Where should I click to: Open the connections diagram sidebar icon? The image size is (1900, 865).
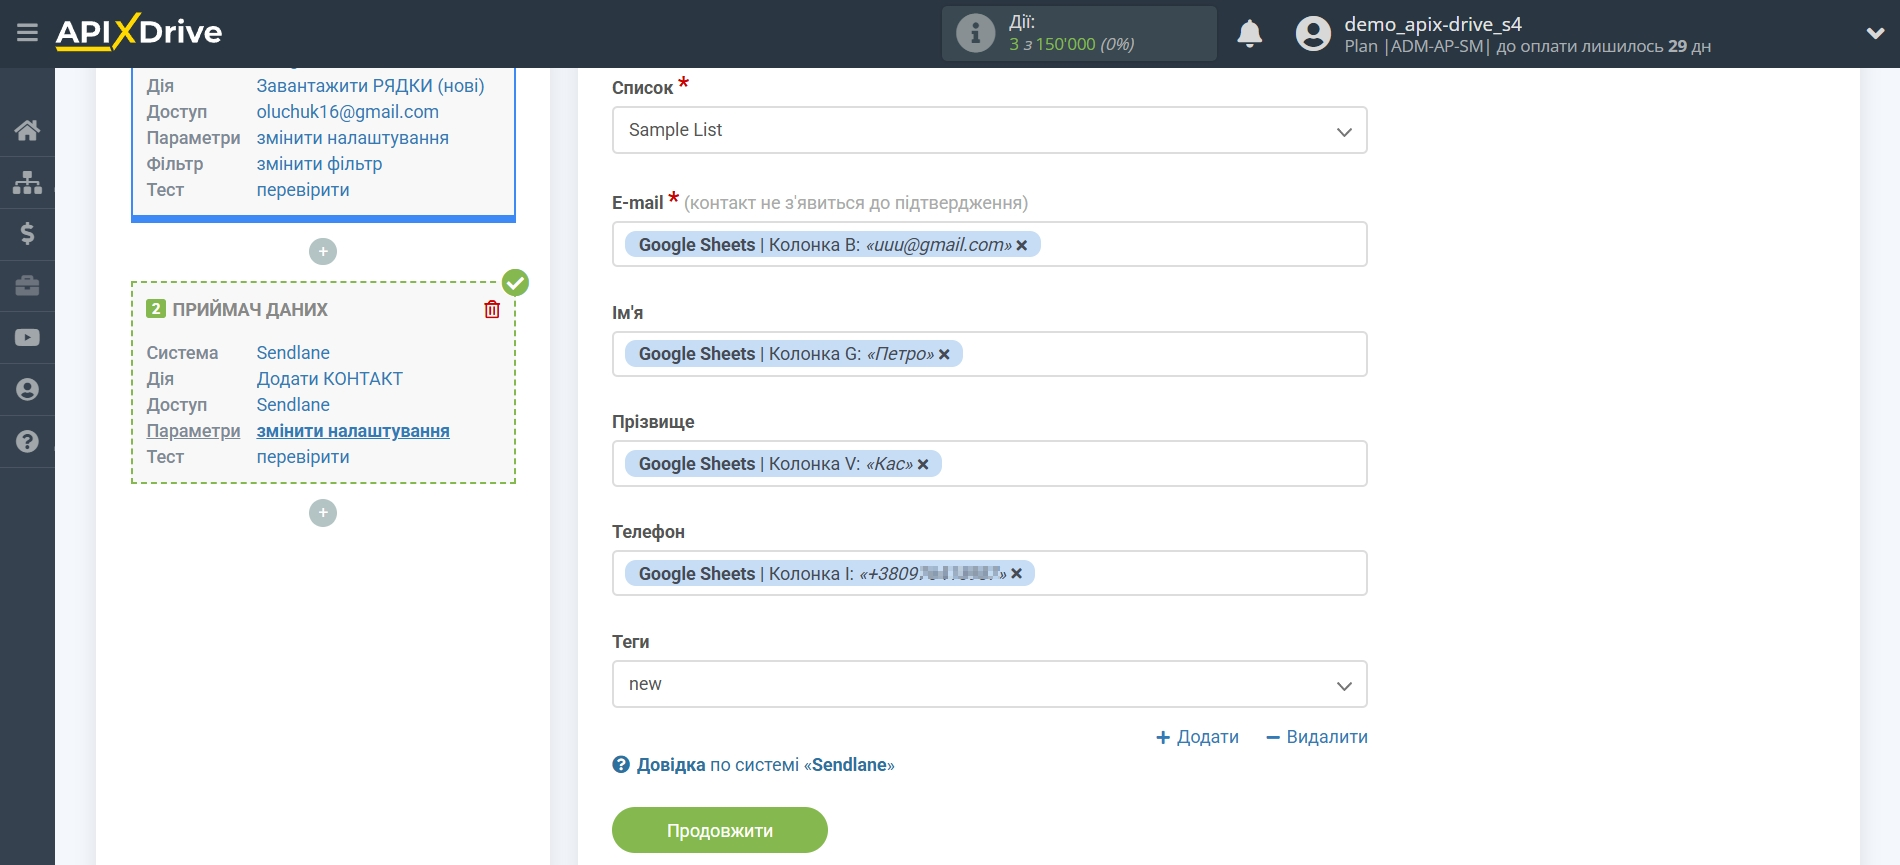[x=27, y=182]
